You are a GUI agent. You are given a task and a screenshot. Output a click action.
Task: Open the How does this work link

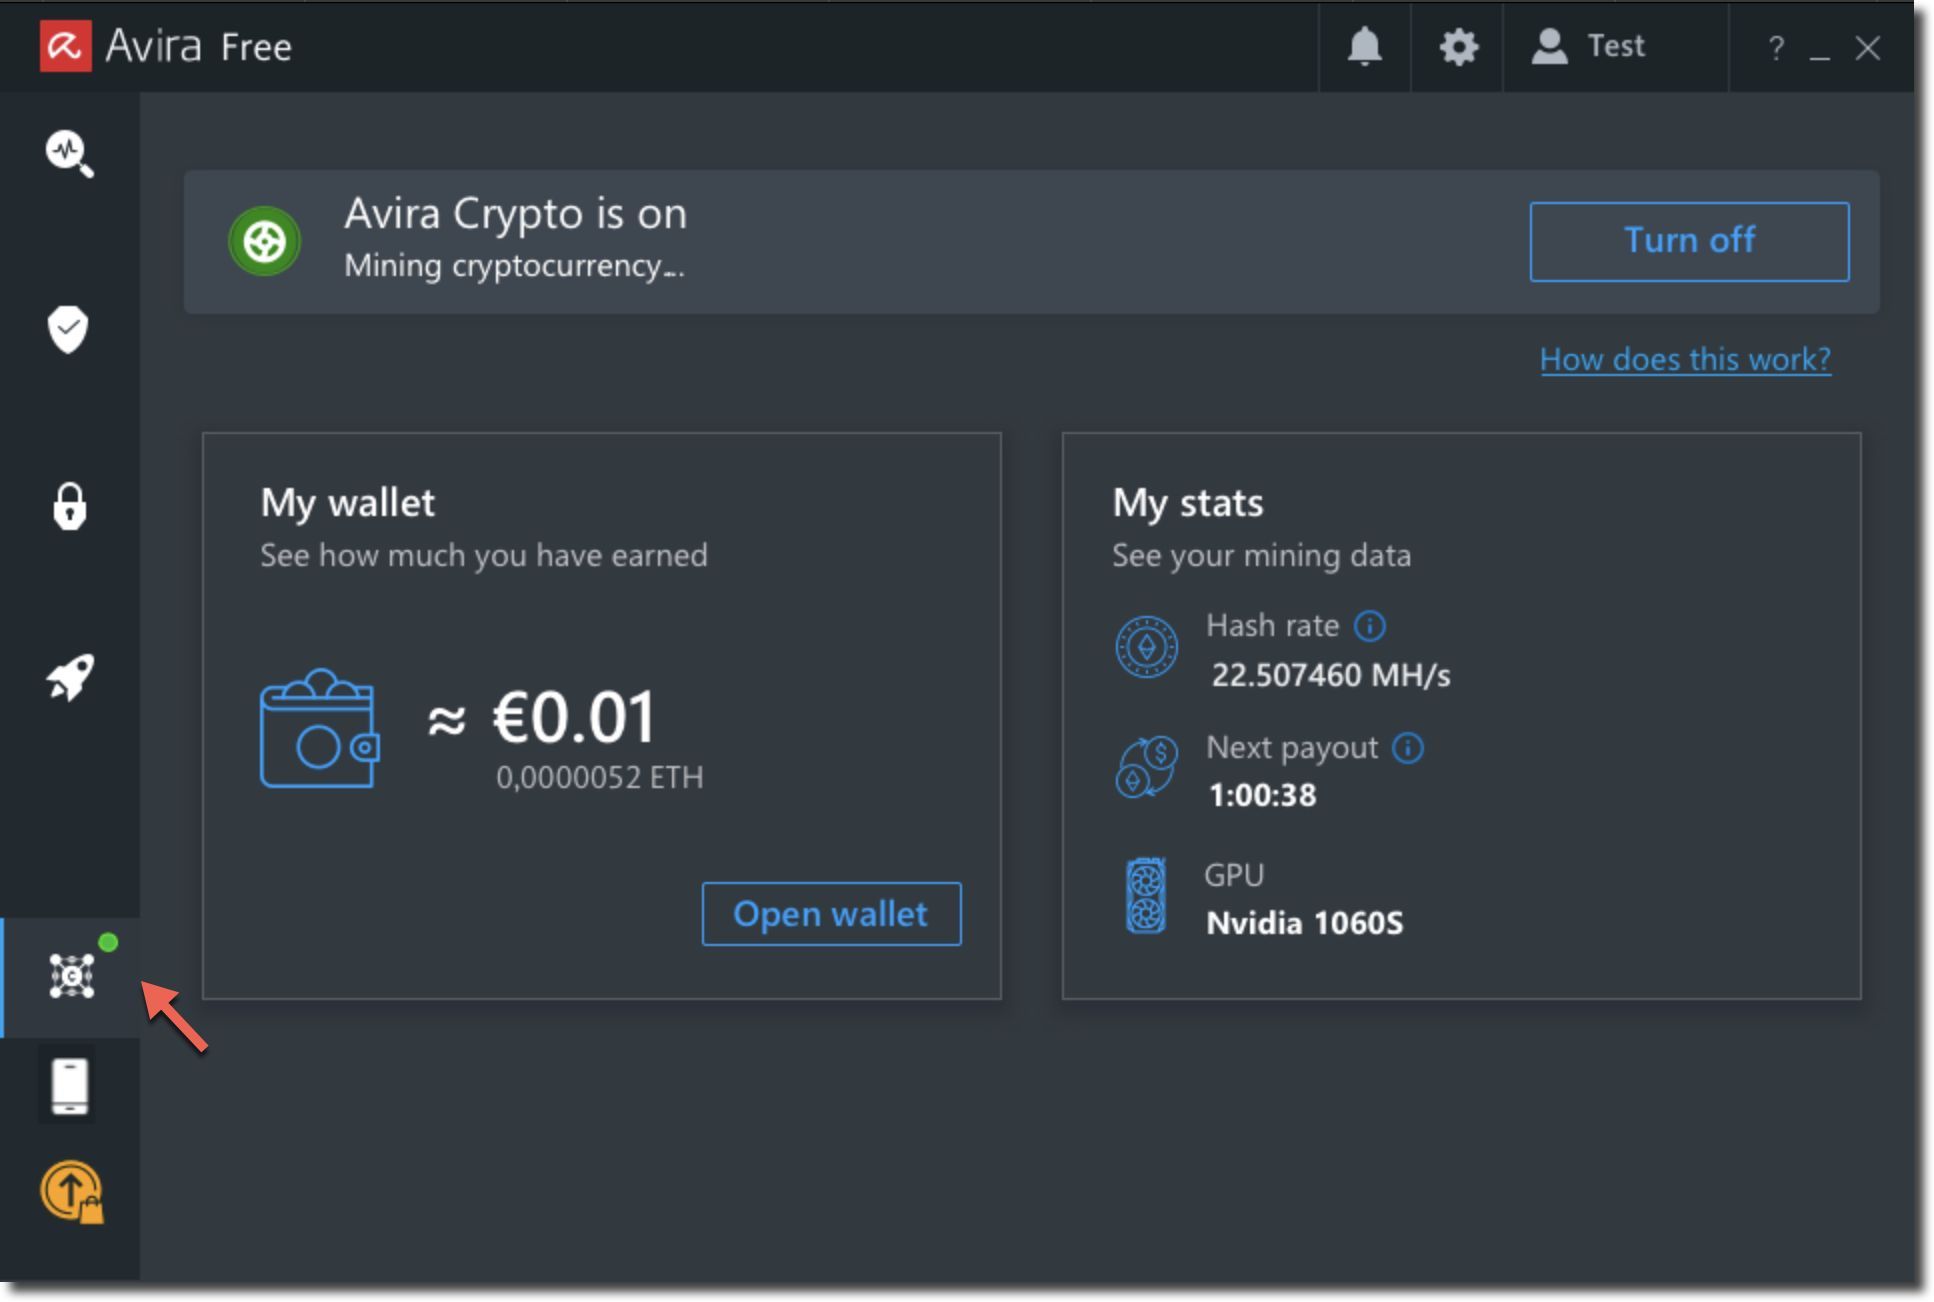coord(1685,359)
